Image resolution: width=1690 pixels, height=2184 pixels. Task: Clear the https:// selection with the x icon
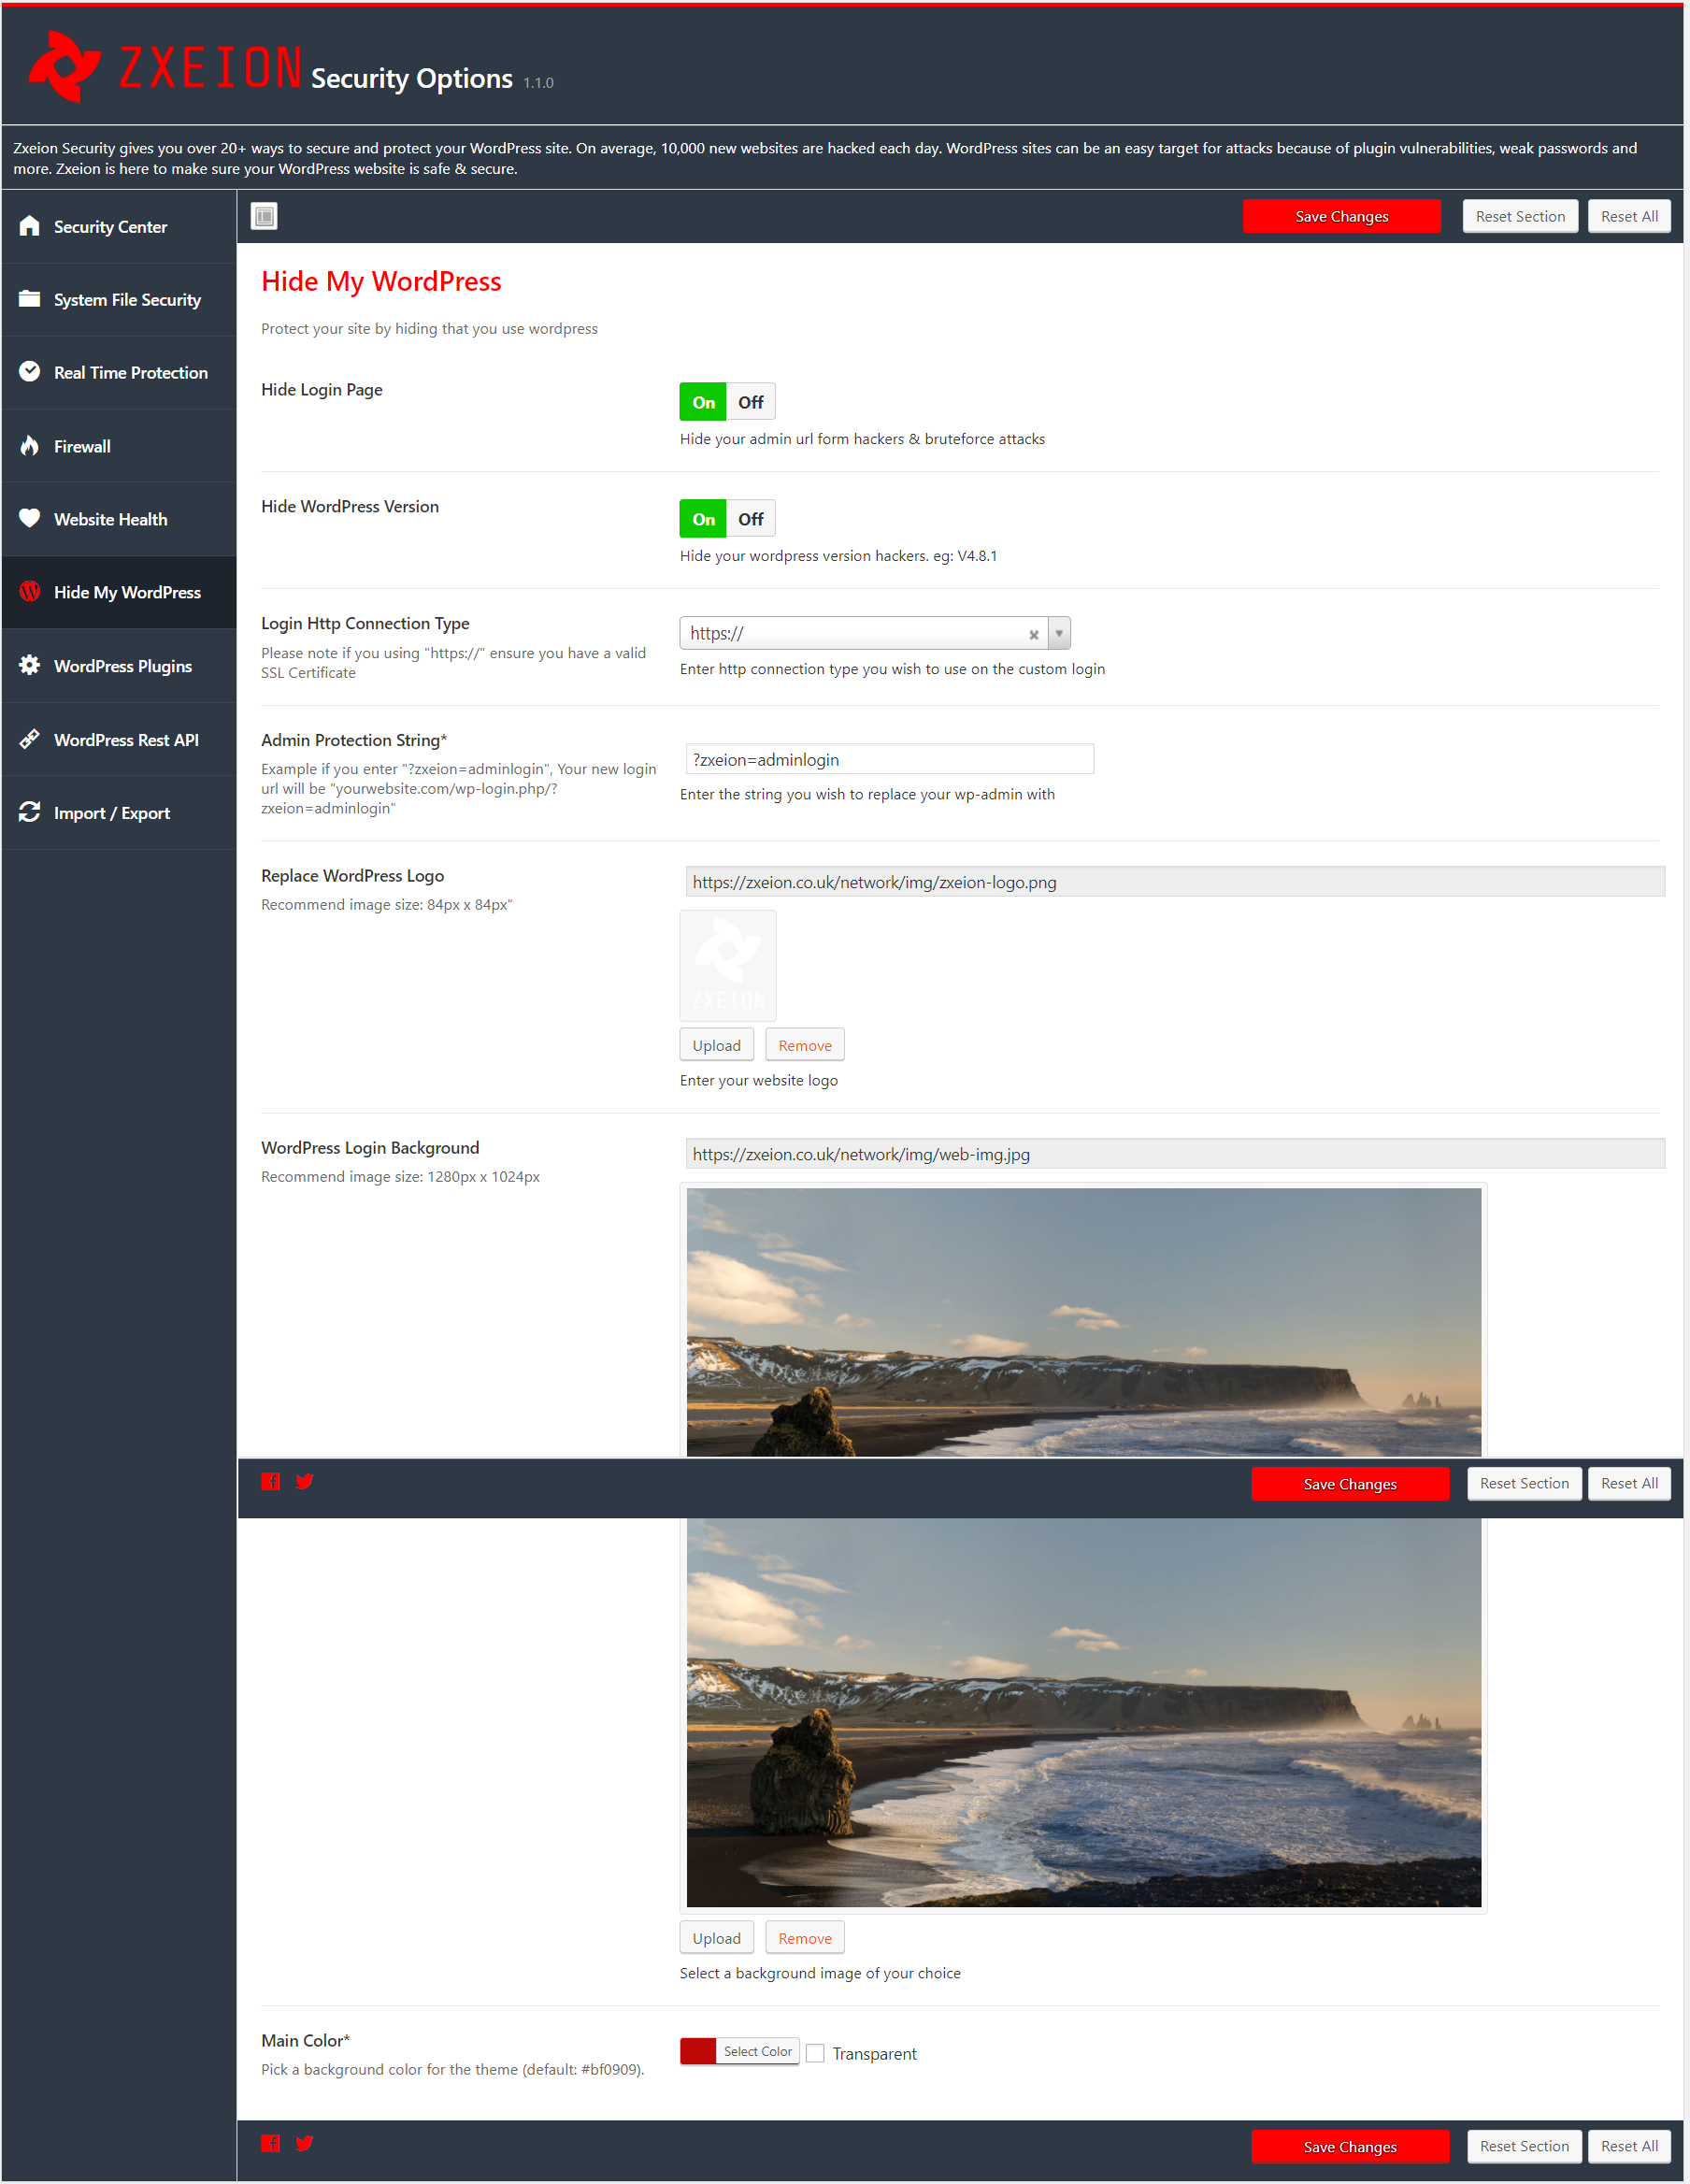click(1034, 634)
